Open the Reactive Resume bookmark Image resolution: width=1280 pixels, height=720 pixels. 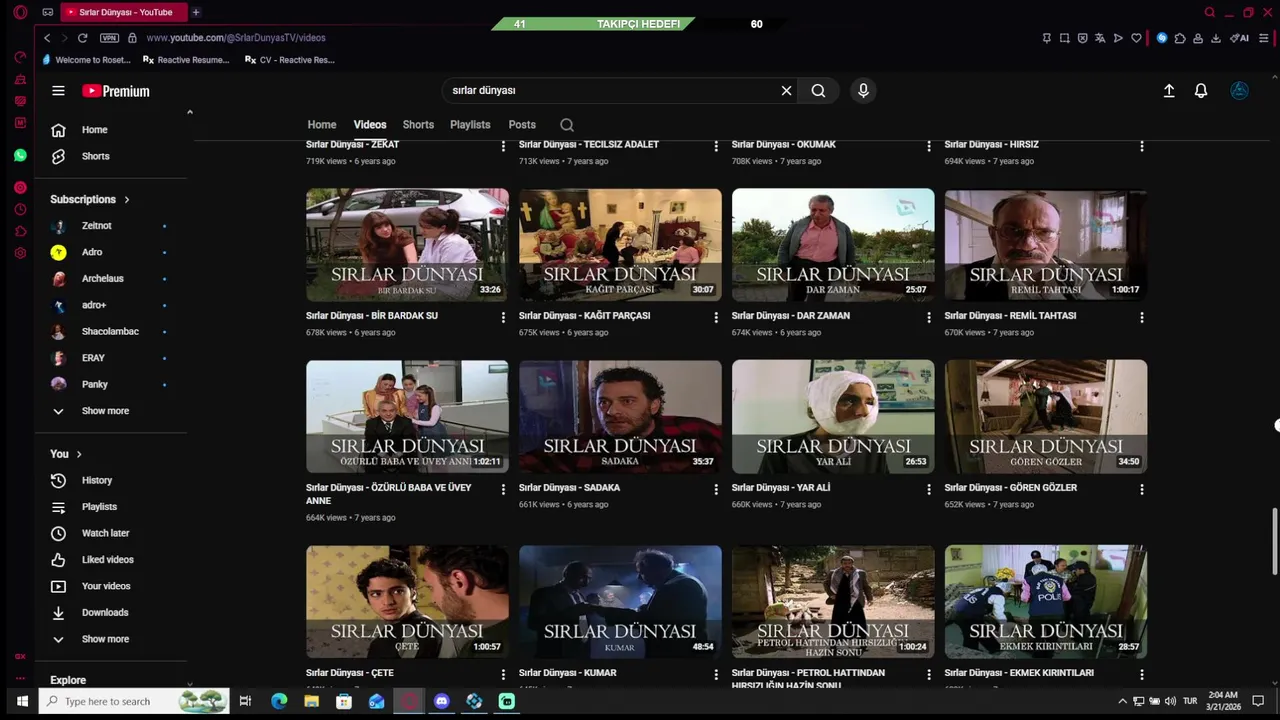coord(186,60)
